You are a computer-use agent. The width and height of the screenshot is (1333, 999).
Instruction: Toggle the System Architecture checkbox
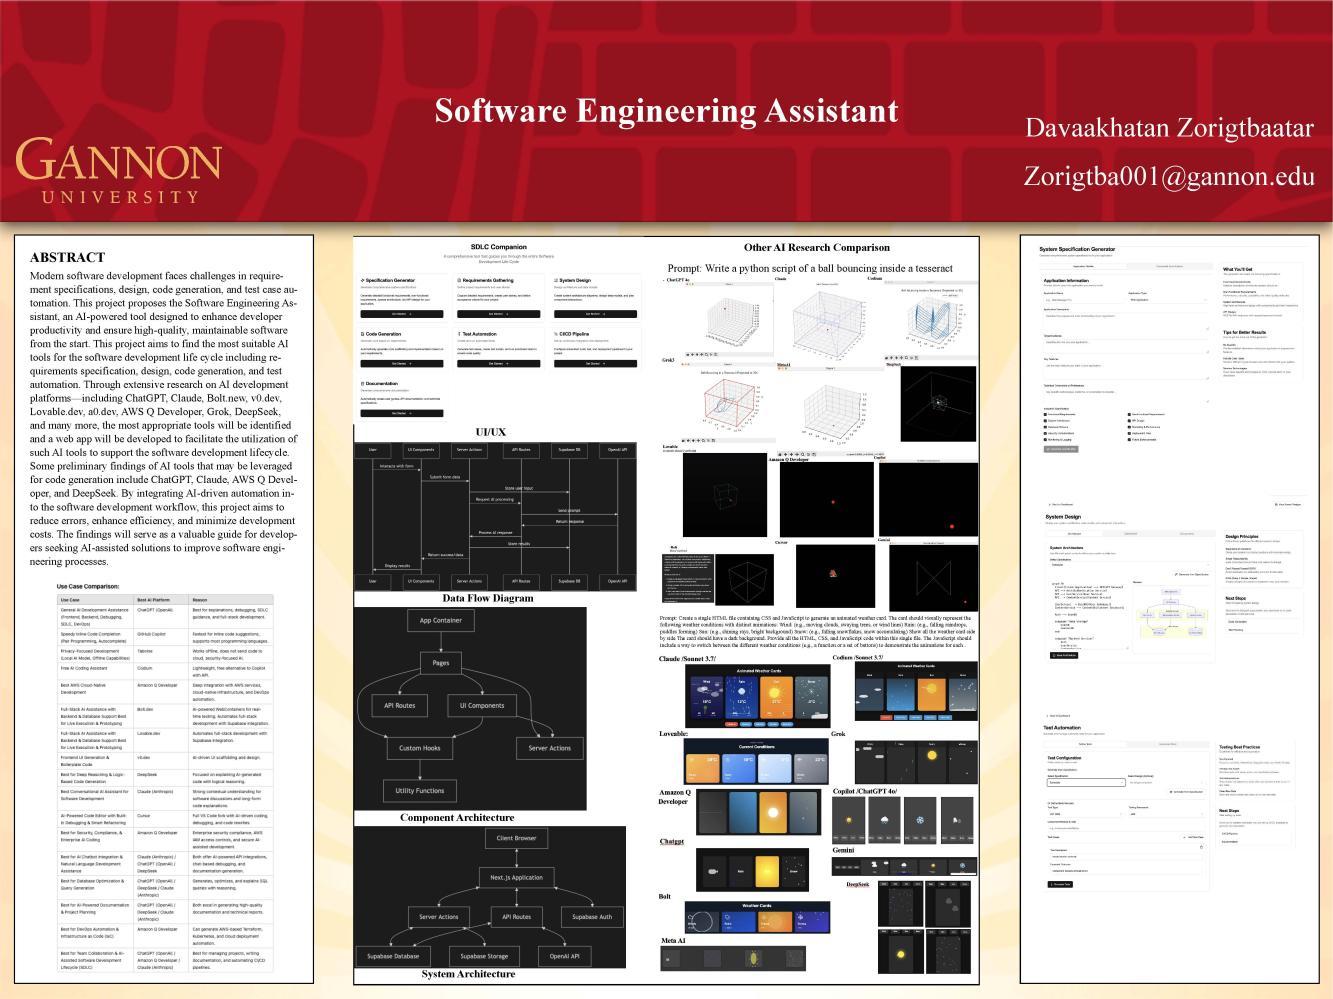(x=1046, y=421)
